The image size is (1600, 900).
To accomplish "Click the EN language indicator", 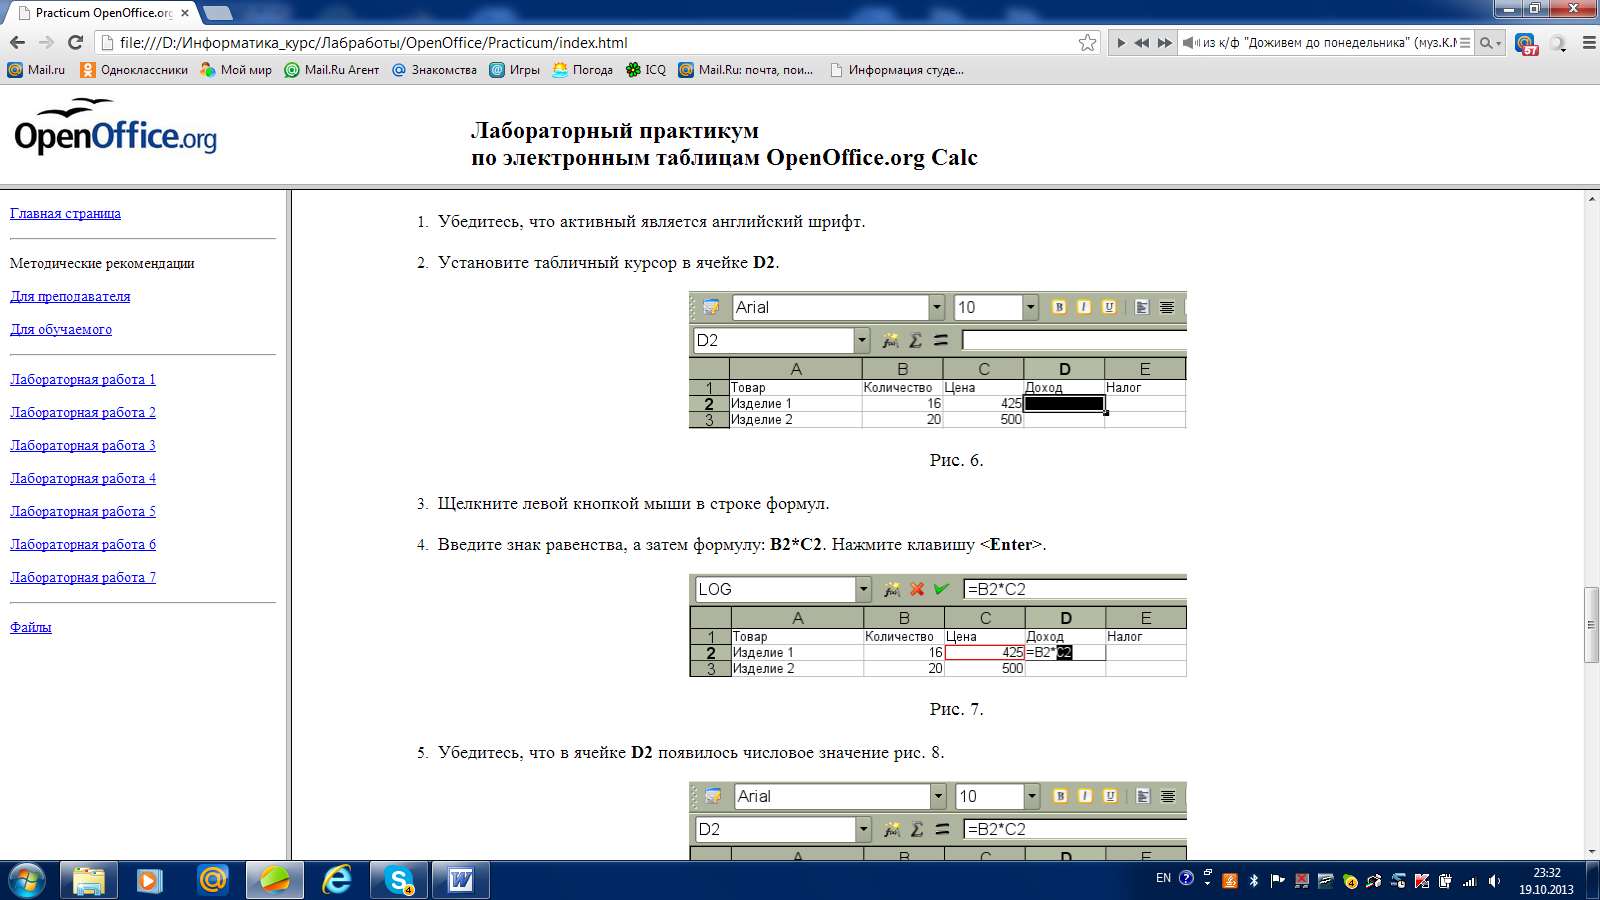I will (x=1163, y=878).
